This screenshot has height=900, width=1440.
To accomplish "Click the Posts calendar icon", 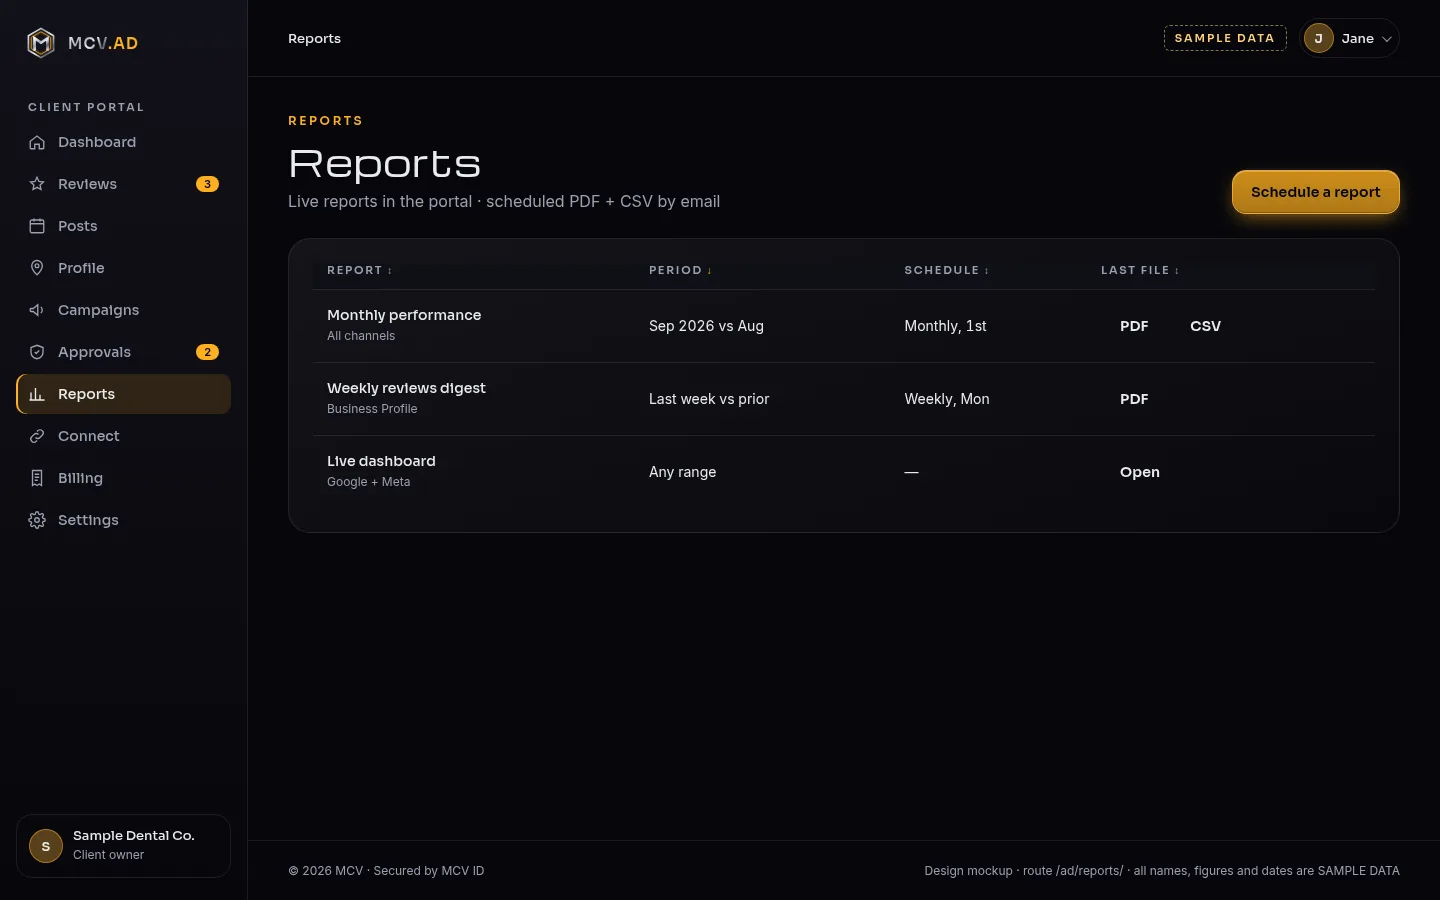I will (37, 226).
